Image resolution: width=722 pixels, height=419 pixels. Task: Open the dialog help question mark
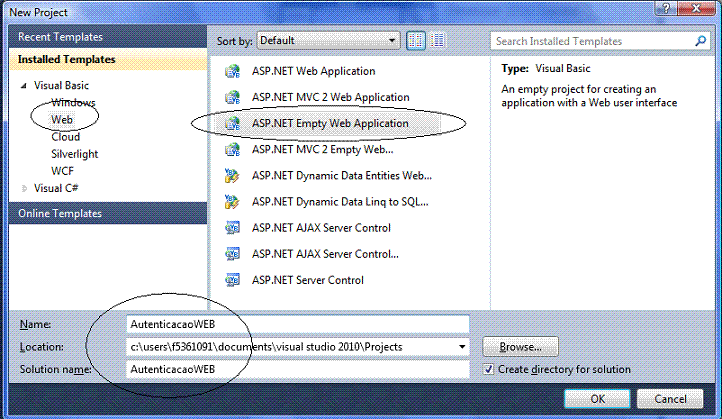(x=666, y=8)
